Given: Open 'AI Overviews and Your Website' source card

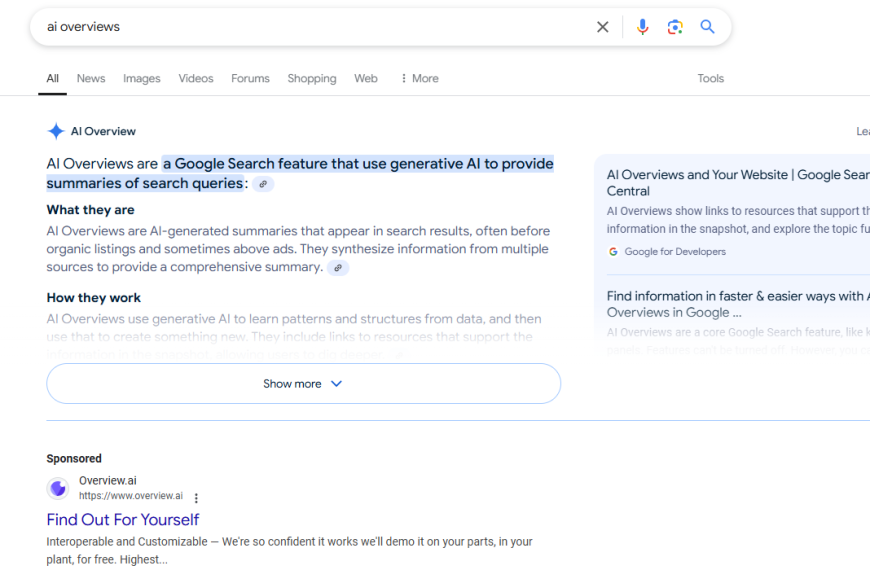Looking at the screenshot, I should (x=738, y=183).
